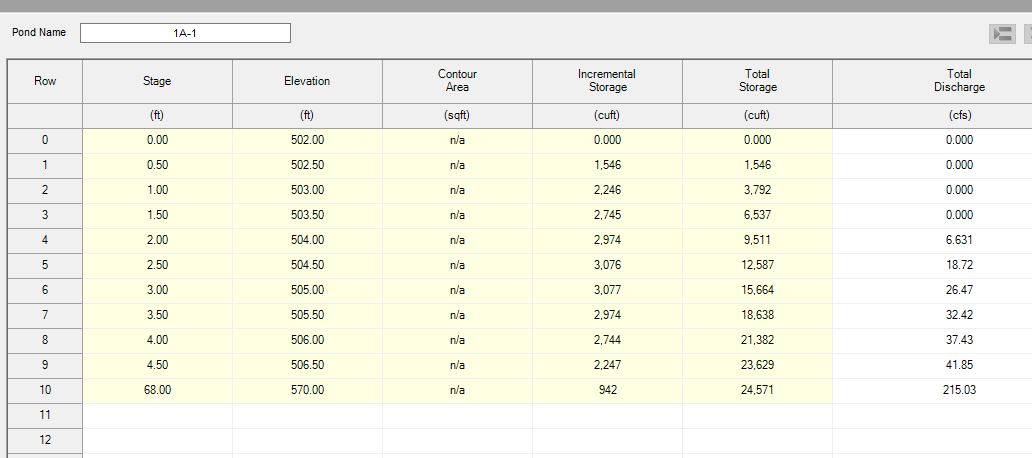This screenshot has width=1032, height=458.
Task: Click Incremental Storage cell 3,077
Action: (607, 290)
